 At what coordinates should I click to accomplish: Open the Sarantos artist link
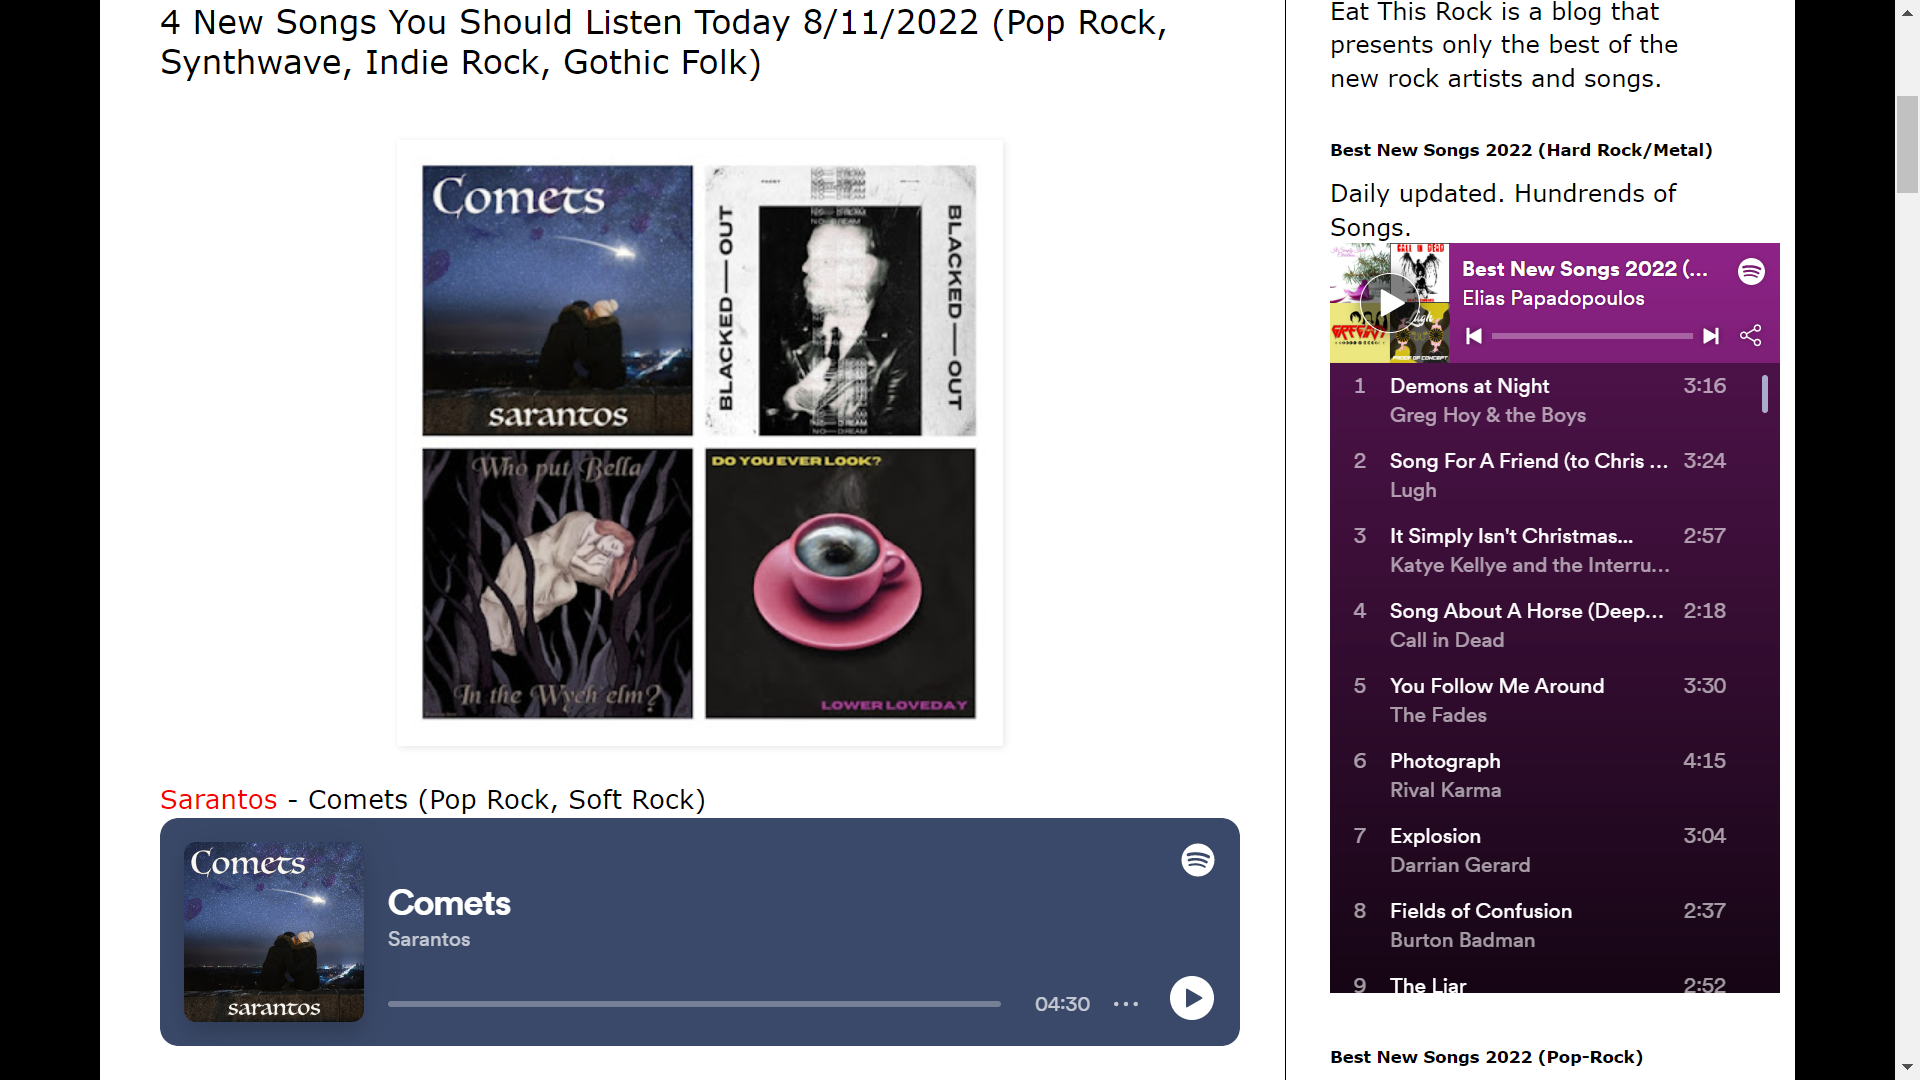point(218,800)
